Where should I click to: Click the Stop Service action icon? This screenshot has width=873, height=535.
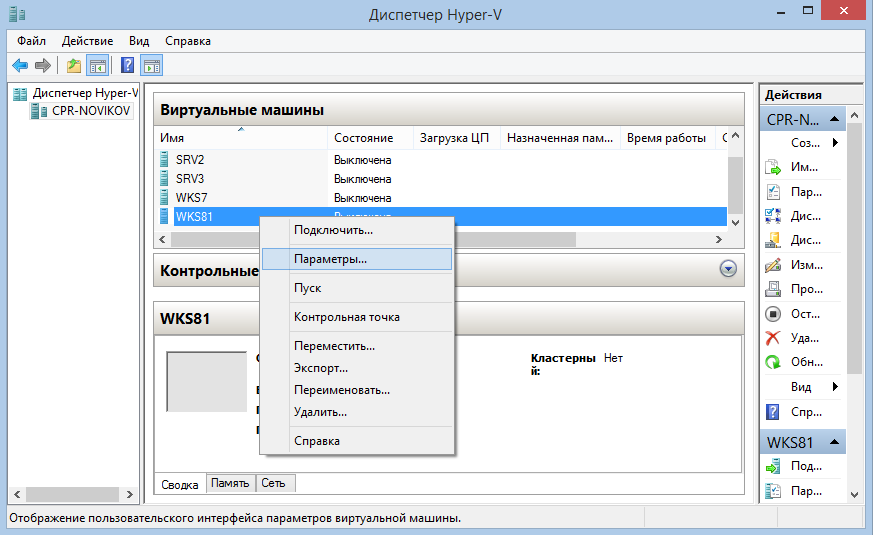pyautogui.click(x=772, y=314)
